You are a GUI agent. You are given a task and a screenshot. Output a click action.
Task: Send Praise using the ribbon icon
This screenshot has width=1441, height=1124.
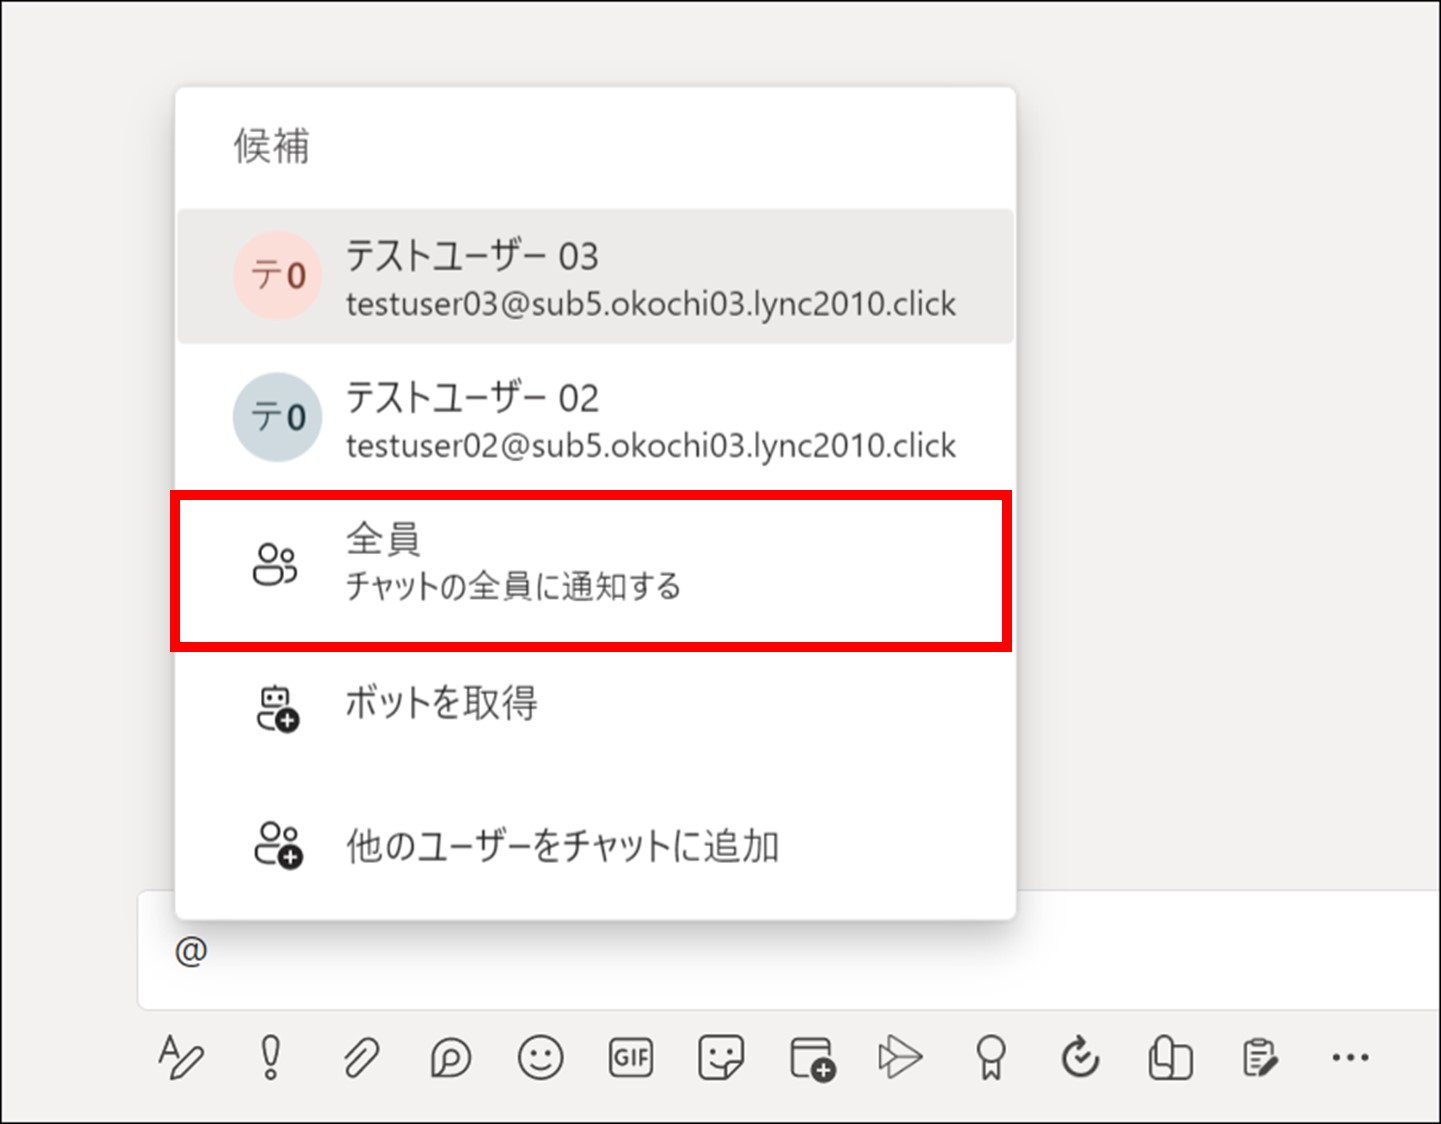[990, 1056]
